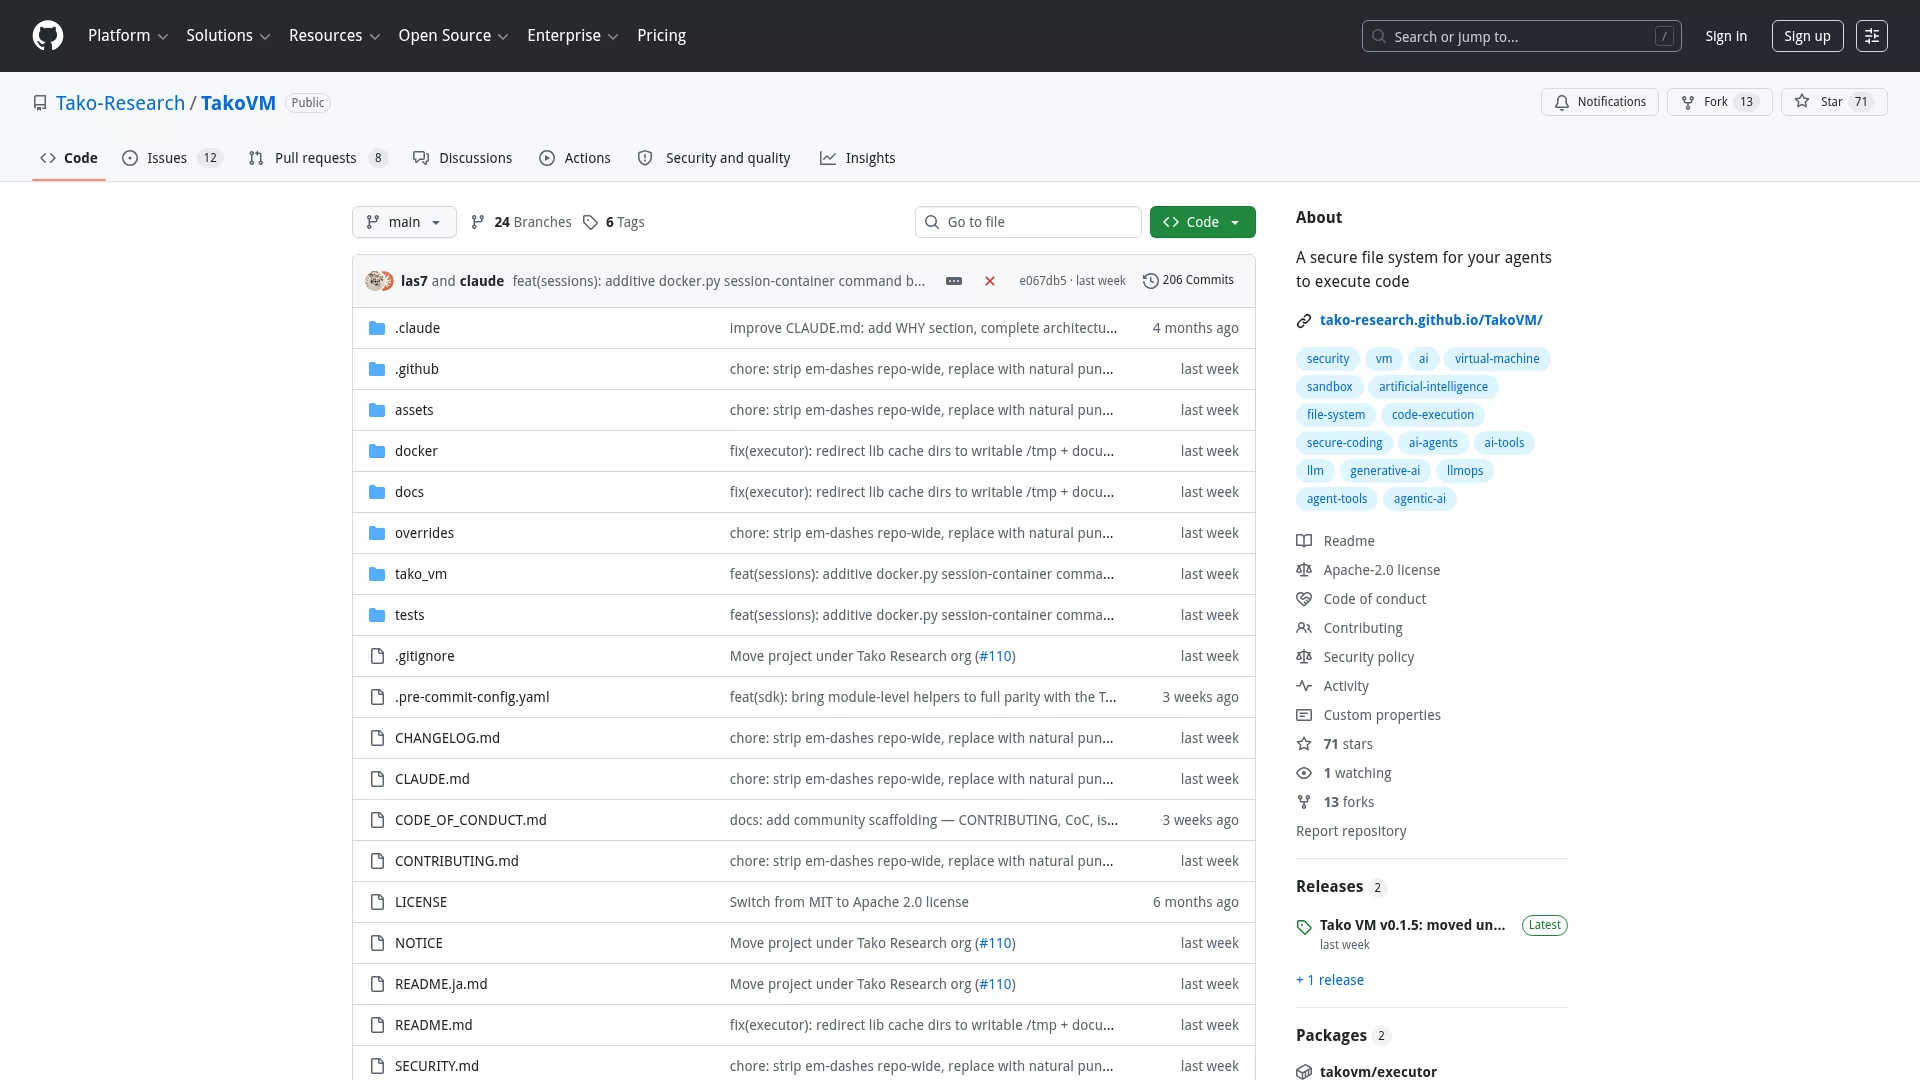
Task: Expand the Platform menu
Action: (x=128, y=36)
